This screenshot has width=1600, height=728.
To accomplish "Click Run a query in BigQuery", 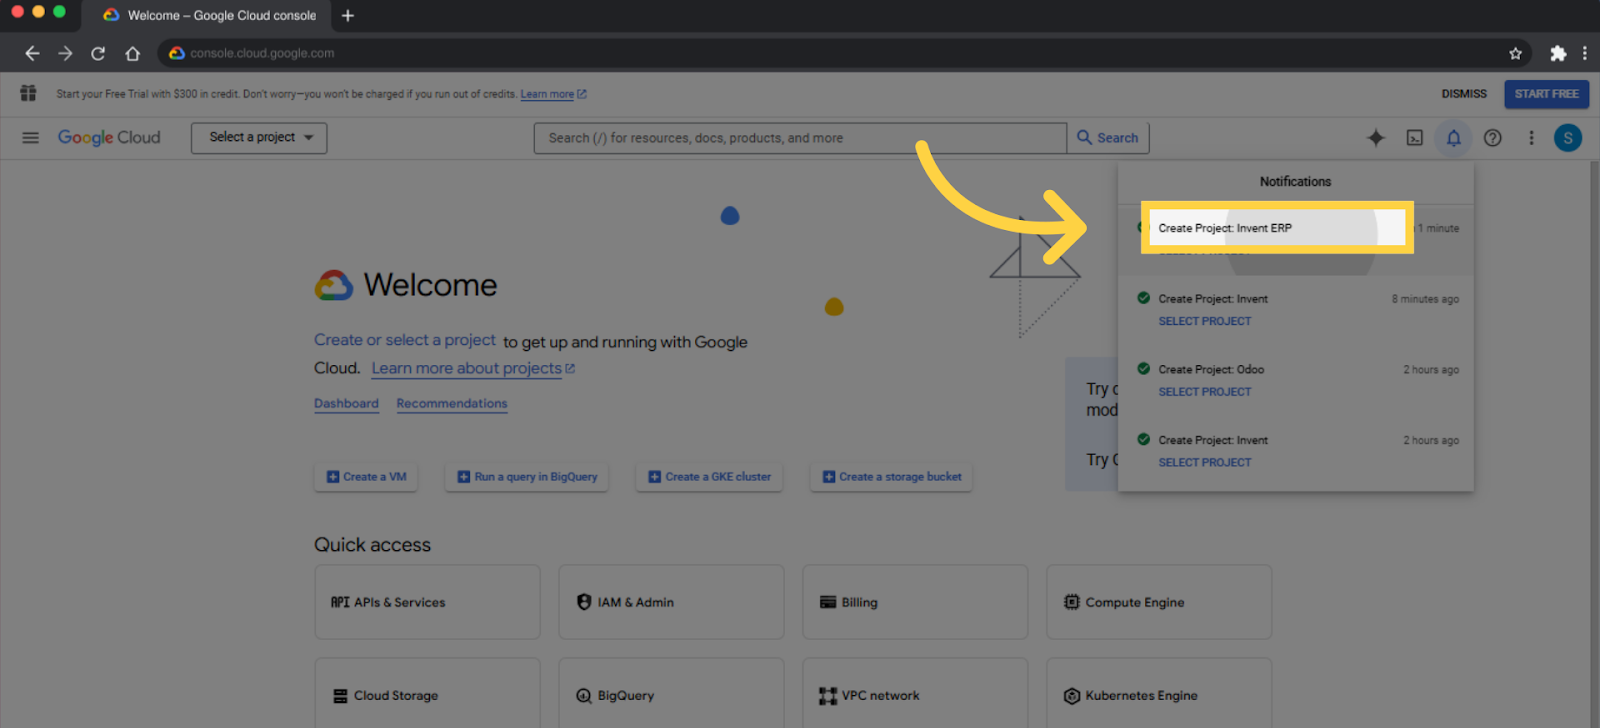I will click(527, 477).
